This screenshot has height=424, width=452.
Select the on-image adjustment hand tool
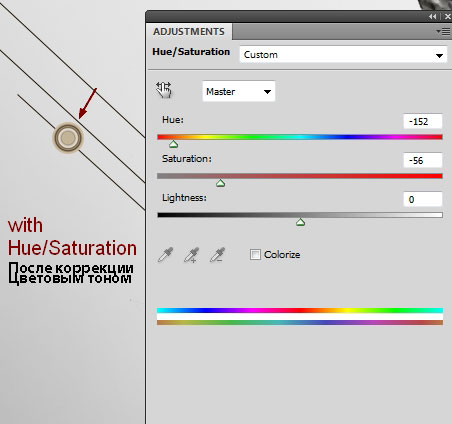click(164, 90)
